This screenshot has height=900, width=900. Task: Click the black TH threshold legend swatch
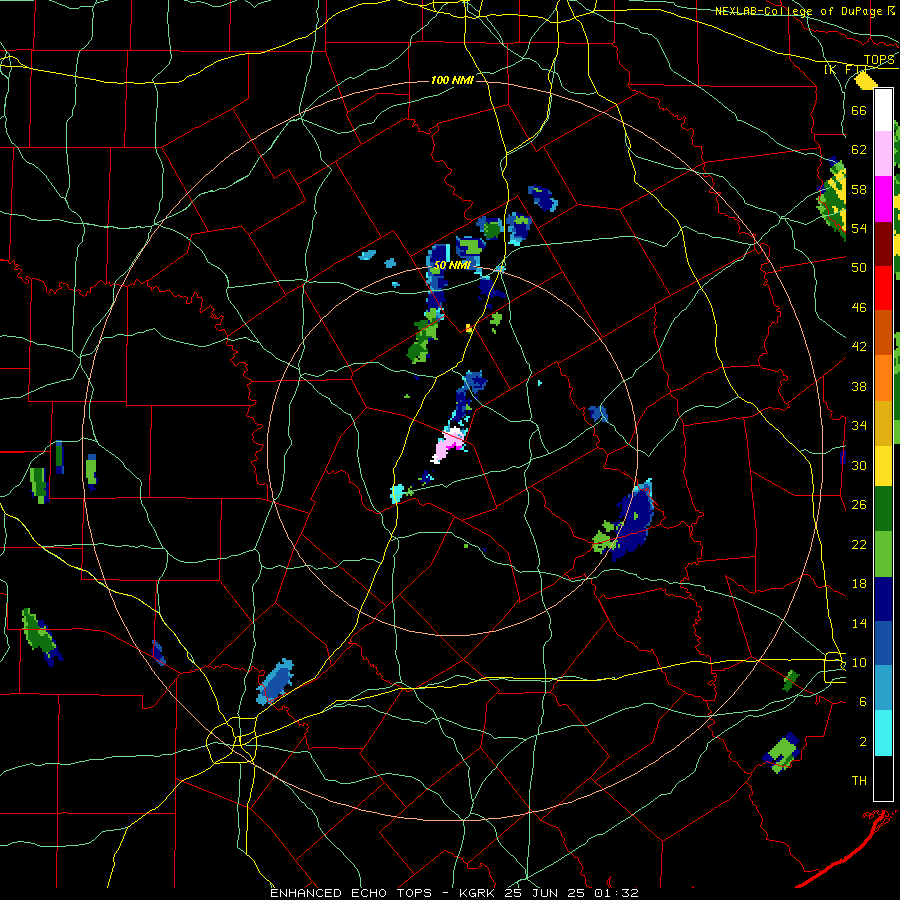[x=883, y=778]
